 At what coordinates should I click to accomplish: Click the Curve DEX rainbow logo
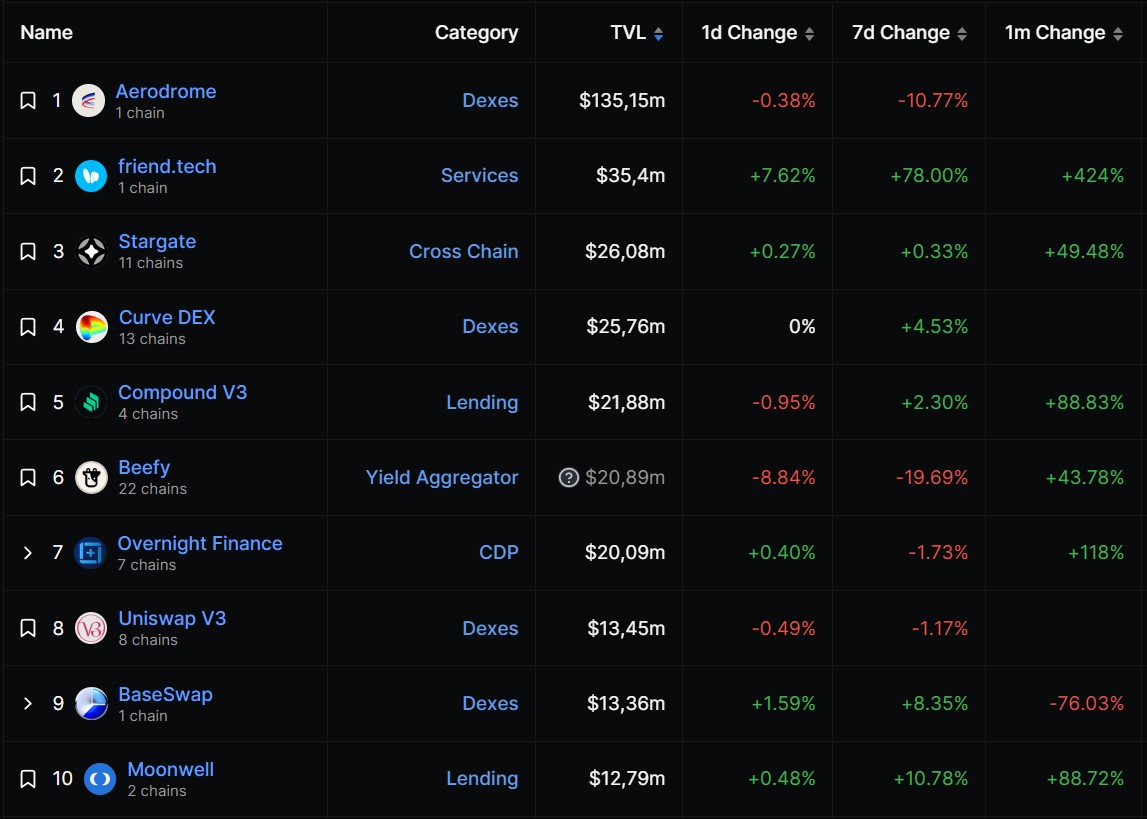(92, 327)
